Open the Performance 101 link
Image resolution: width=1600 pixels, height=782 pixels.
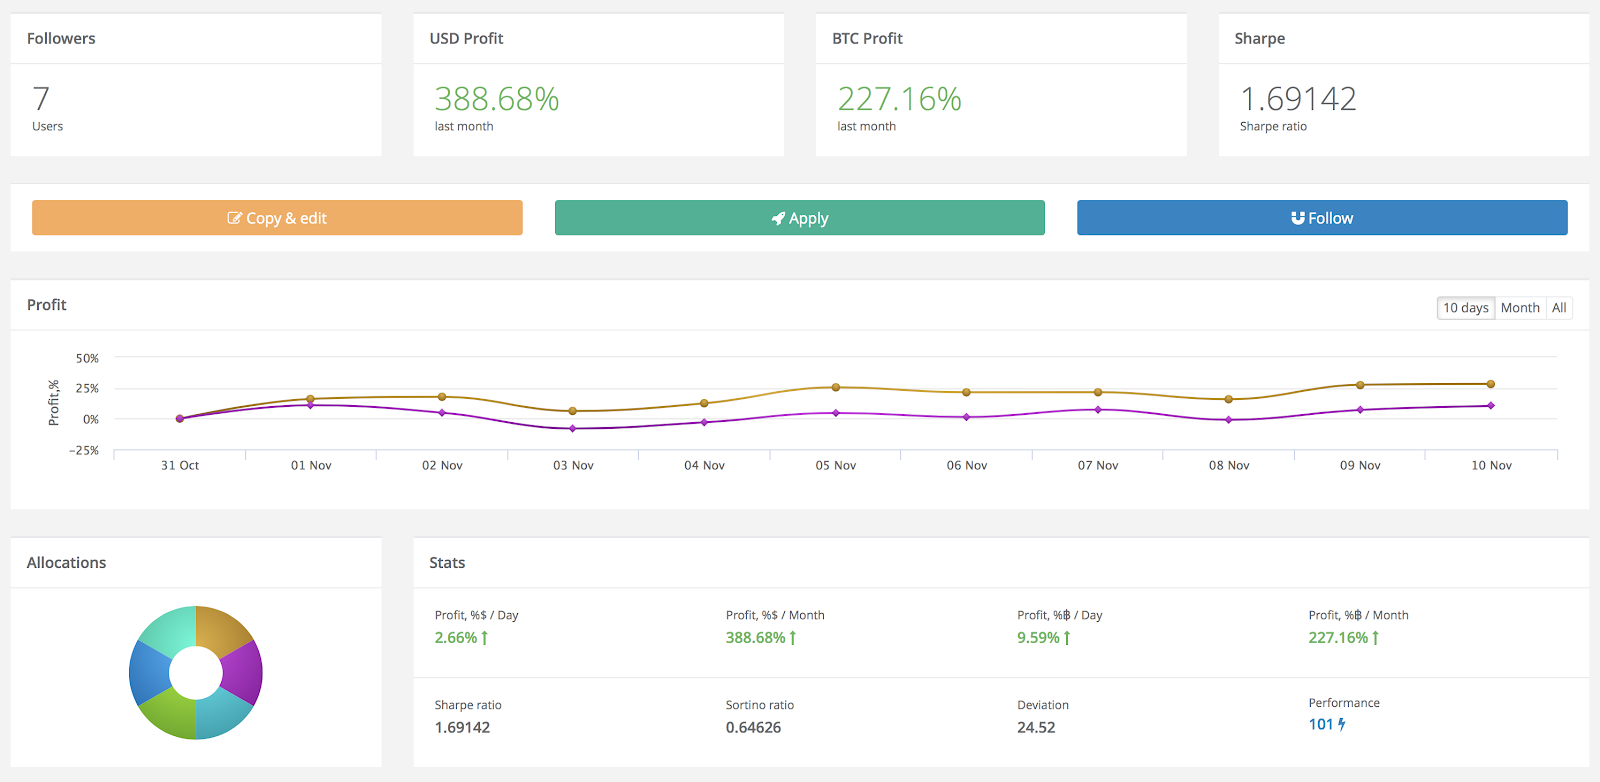coord(1321,724)
